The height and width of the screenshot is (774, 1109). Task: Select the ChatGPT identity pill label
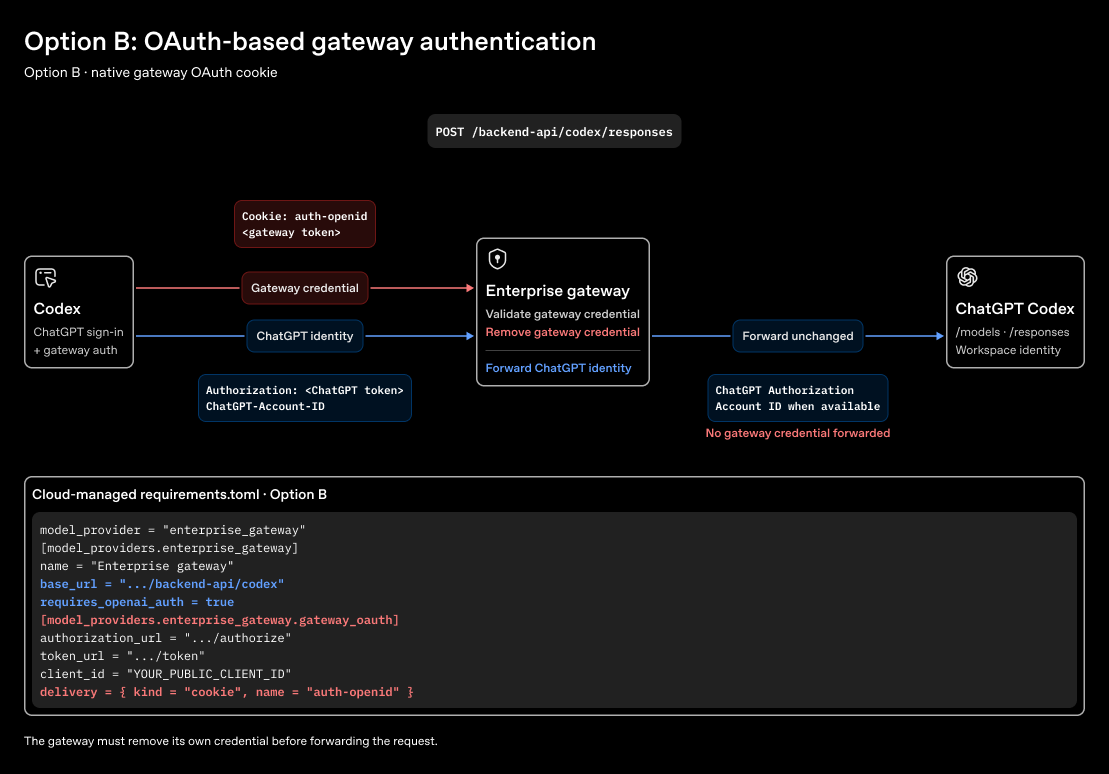tap(305, 336)
